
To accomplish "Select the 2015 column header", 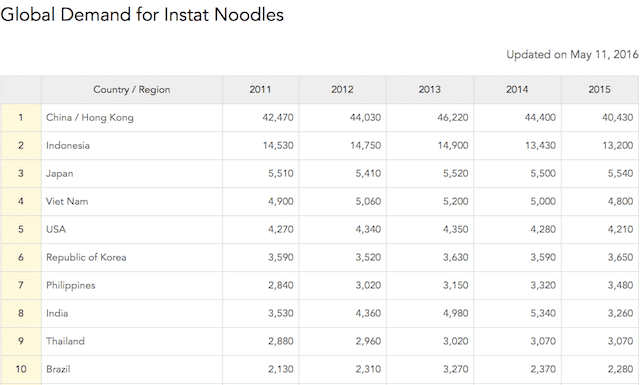I will [x=600, y=89].
